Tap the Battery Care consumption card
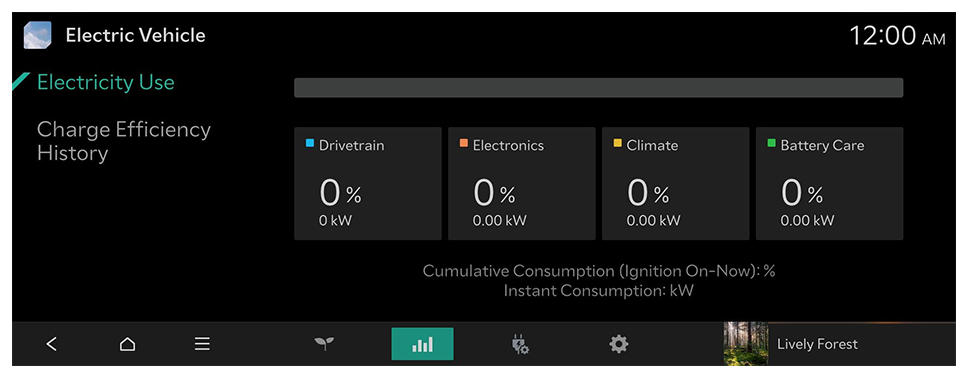Screen dimensions: 968x378 point(829,183)
